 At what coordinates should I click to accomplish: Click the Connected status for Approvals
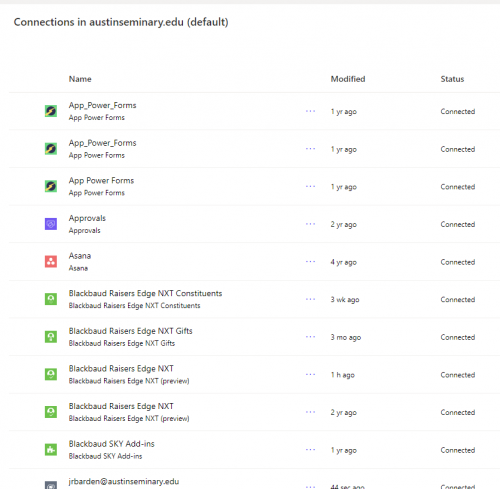[x=458, y=224]
